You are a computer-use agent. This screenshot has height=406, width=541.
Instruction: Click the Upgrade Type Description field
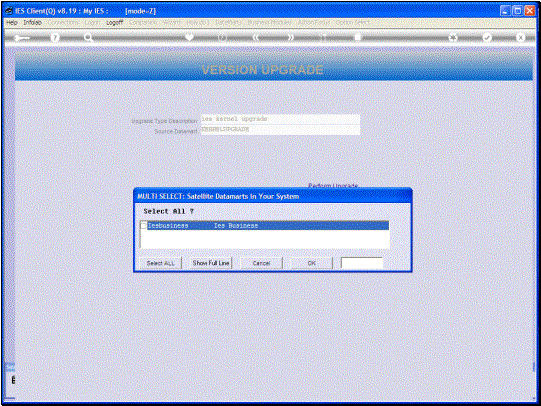coord(280,119)
